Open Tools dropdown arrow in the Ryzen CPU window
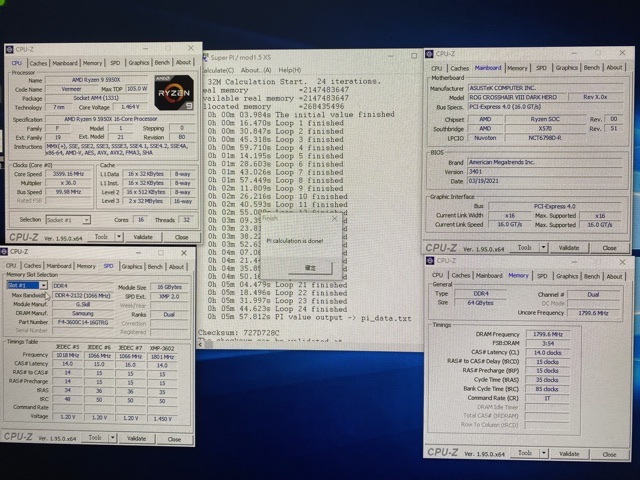This screenshot has height=480, width=640. (x=119, y=237)
